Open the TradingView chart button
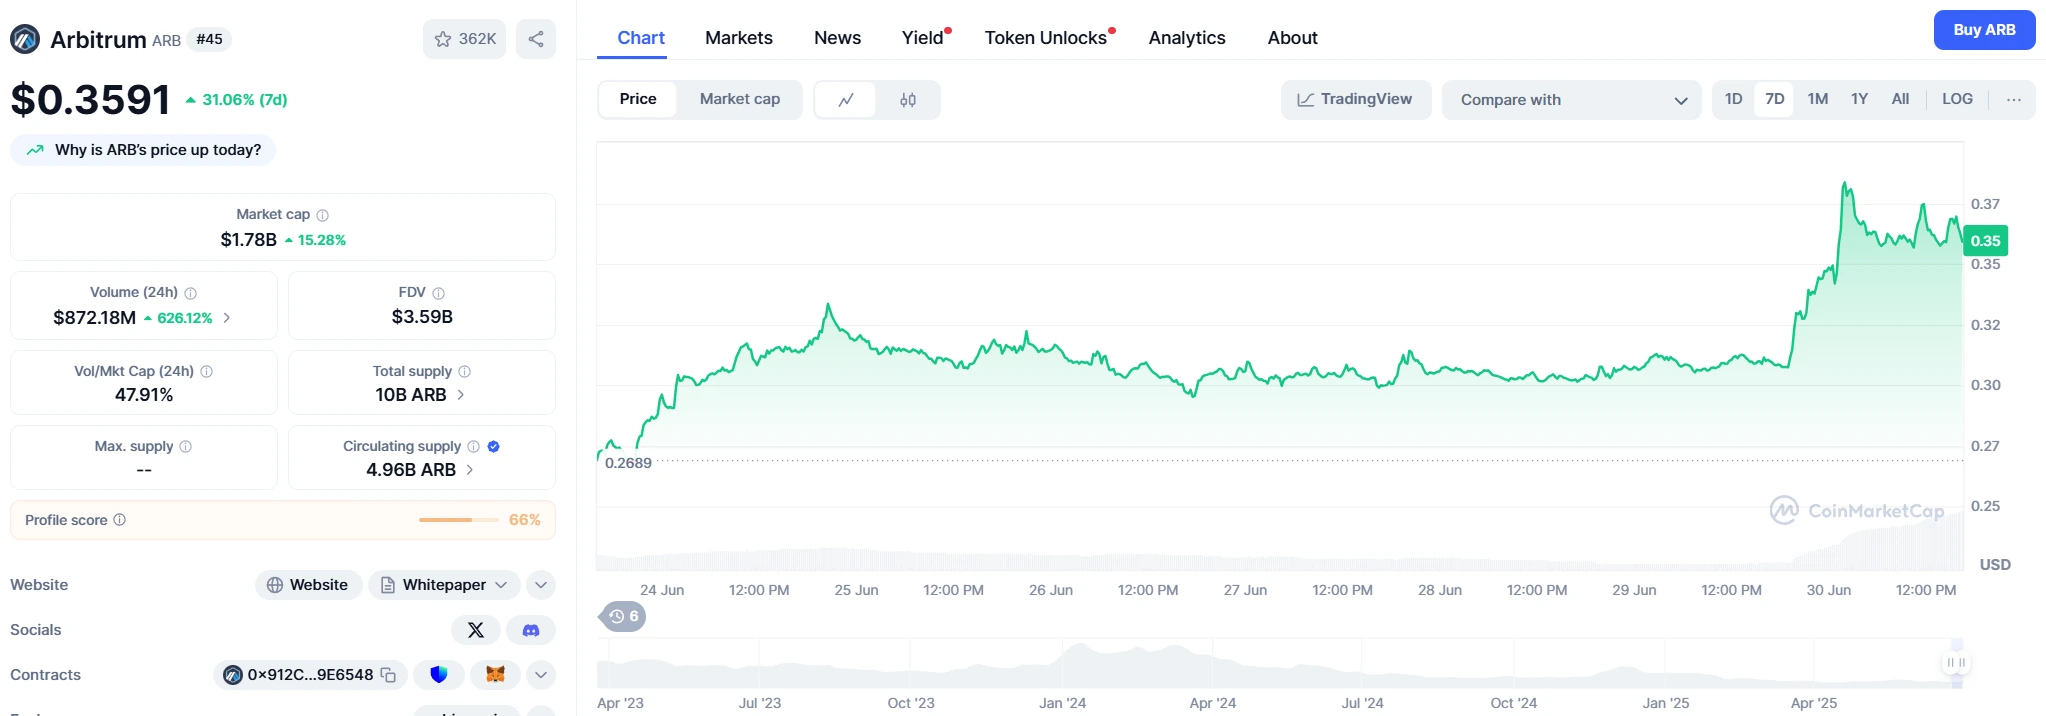Viewport: 2046px width, 716px height. point(1356,100)
